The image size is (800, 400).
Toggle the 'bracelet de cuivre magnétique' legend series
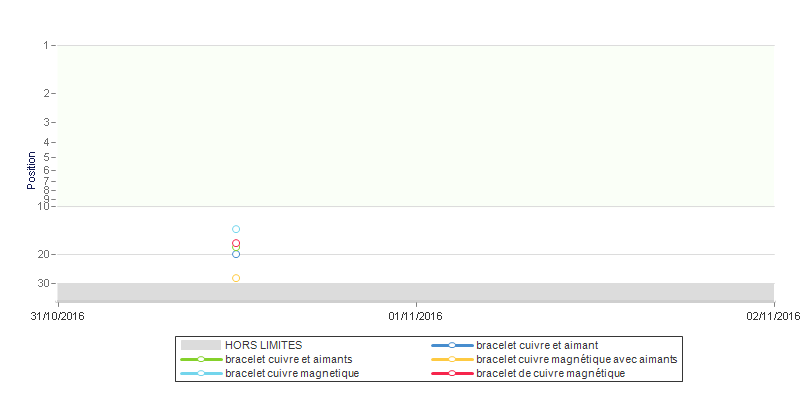click(x=528, y=373)
